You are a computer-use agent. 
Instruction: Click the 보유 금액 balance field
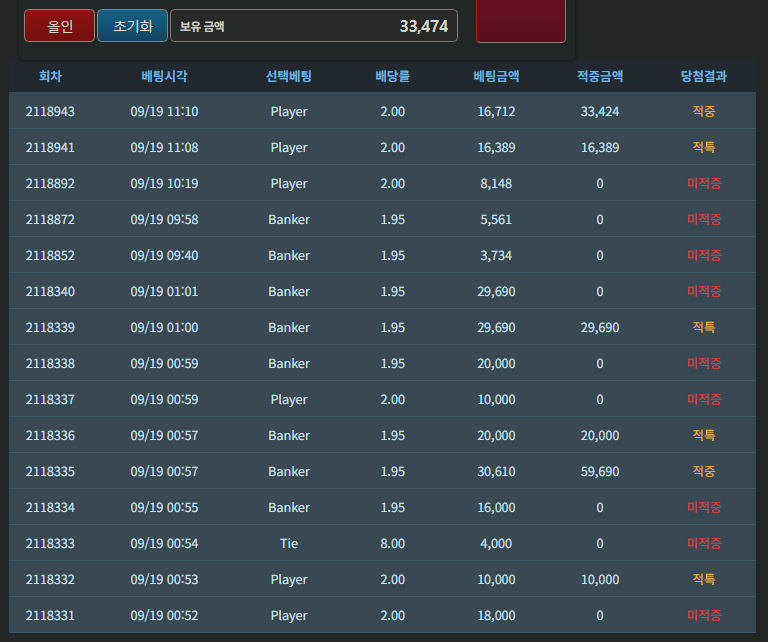tap(313, 25)
